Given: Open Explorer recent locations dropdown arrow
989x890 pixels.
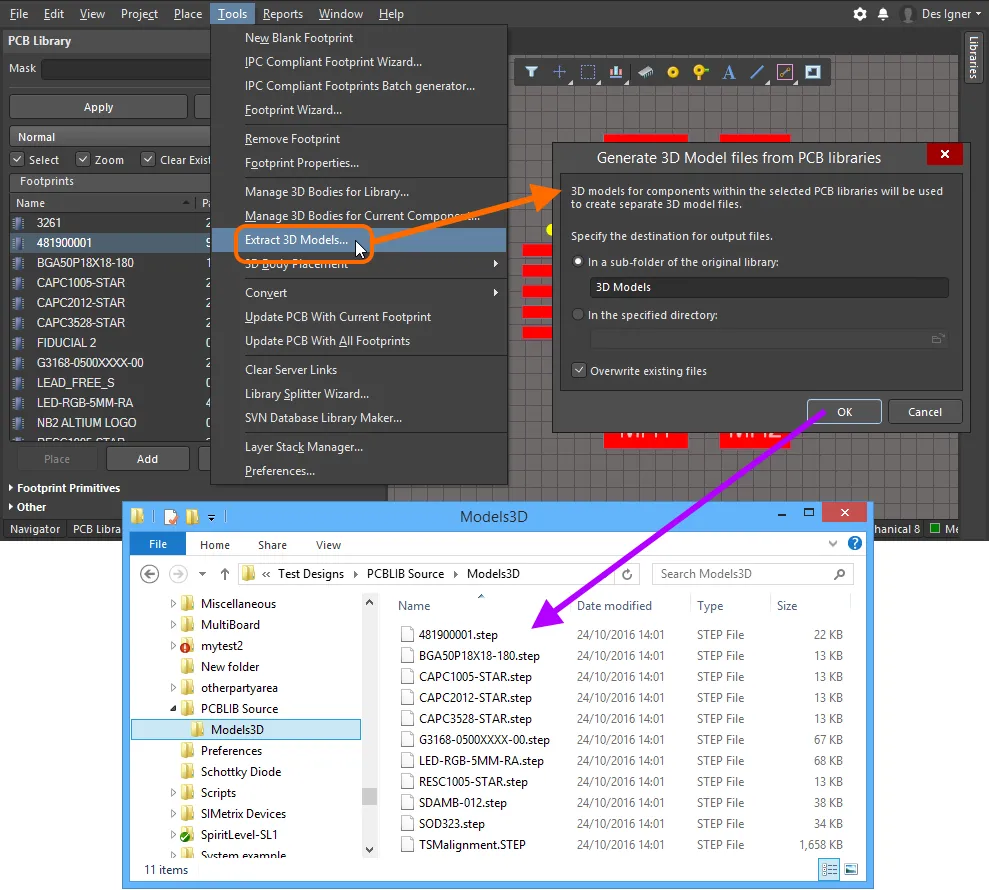Looking at the screenshot, I should pos(202,574).
